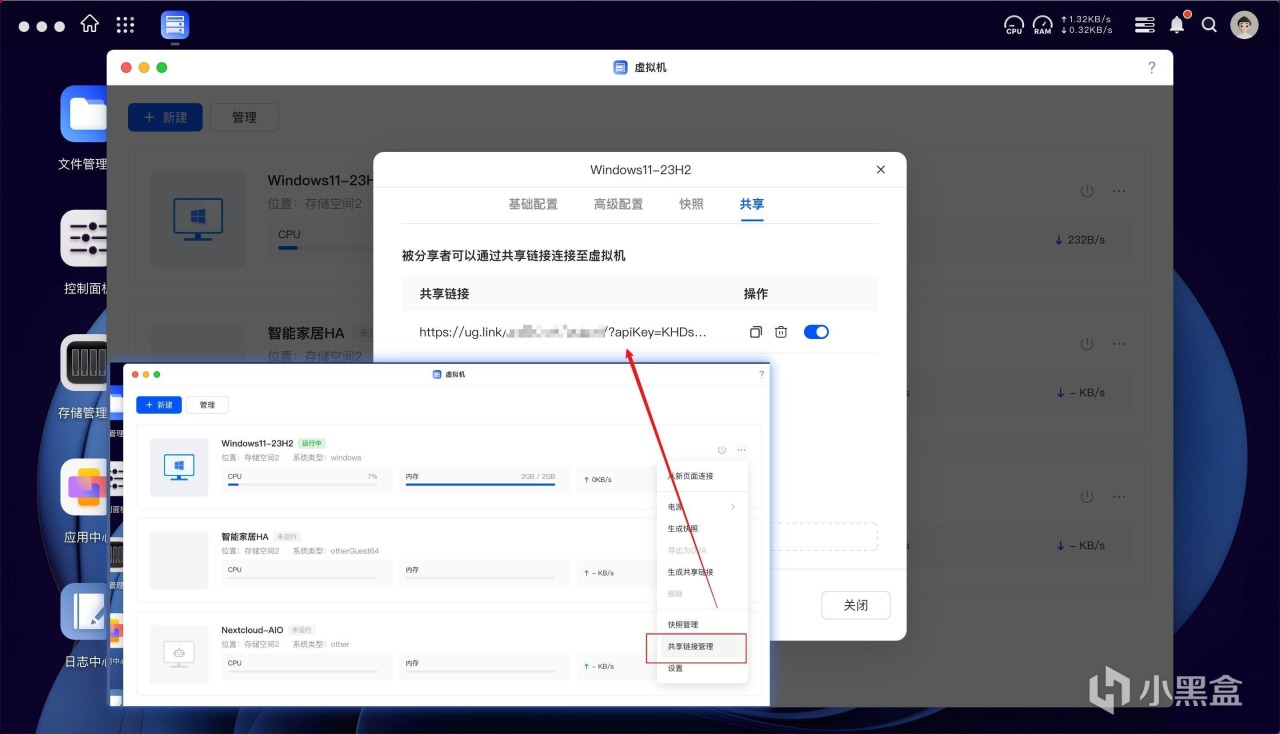Click the help question mark in the small inset window
This screenshot has height=734, width=1280.
pos(761,374)
